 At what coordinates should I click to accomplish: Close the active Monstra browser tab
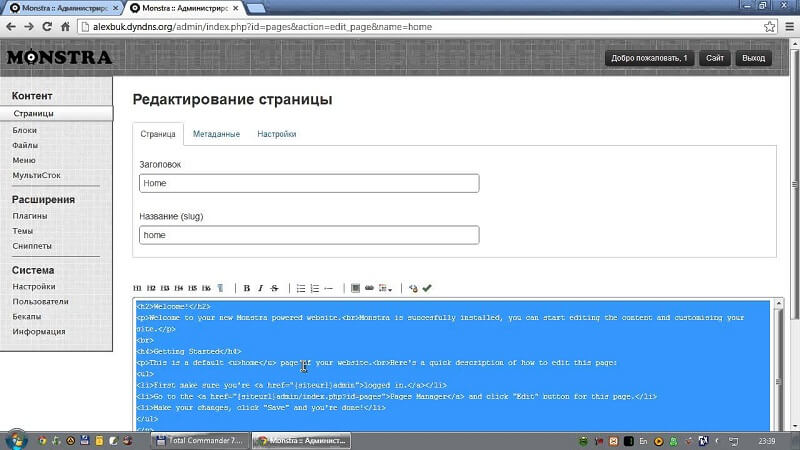235,8
